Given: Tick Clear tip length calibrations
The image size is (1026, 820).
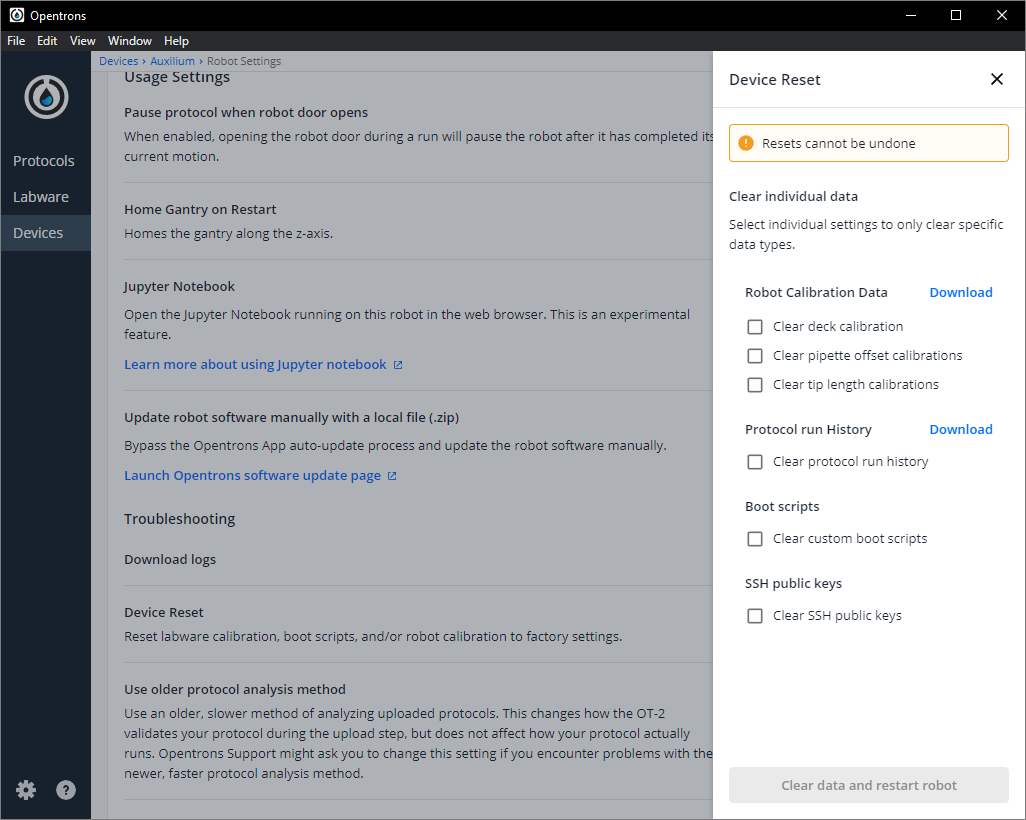Looking at the screenshot, I should click(x=755, y=385).
